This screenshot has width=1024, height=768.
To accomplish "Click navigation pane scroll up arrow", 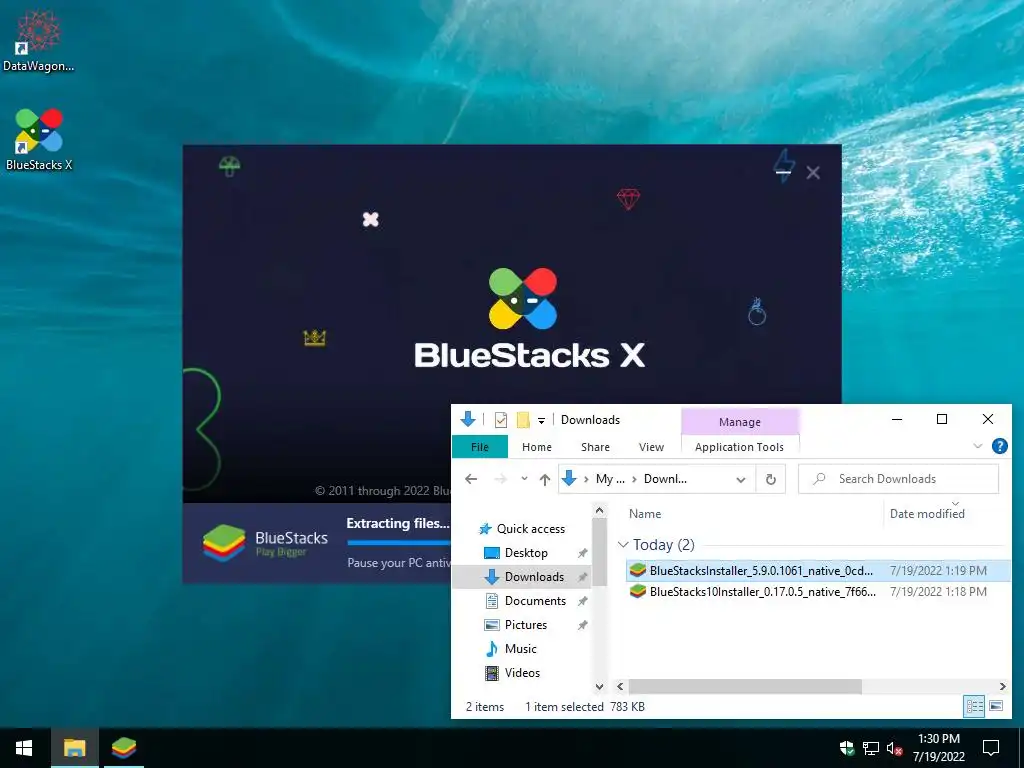I will pos(600,510).
